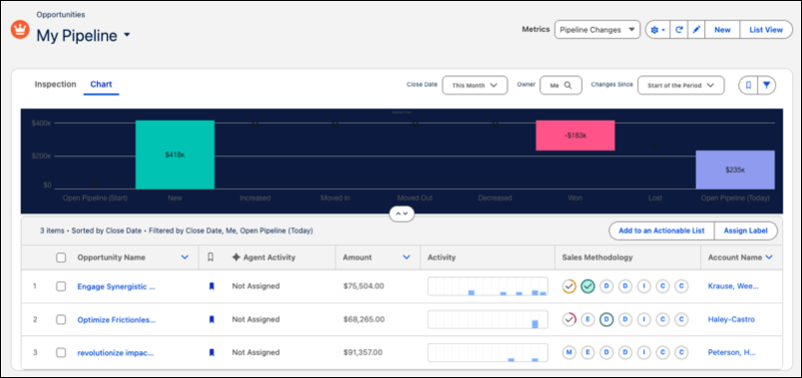Screen dimensions: 802x378
Task: Check the Optimize Frictionless row checkbox
Action: point(61,319)
